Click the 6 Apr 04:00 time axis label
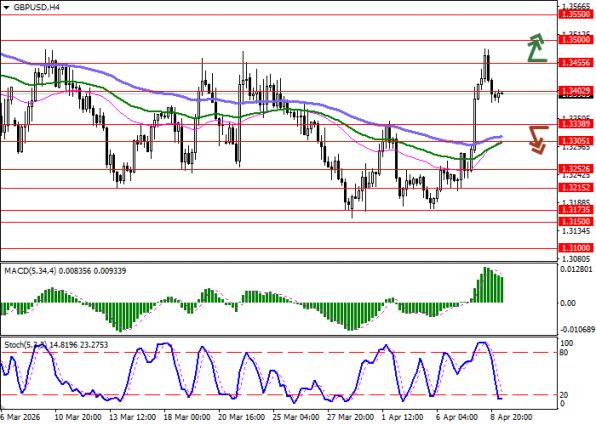The image size is (596, 425). pos(458,417)
